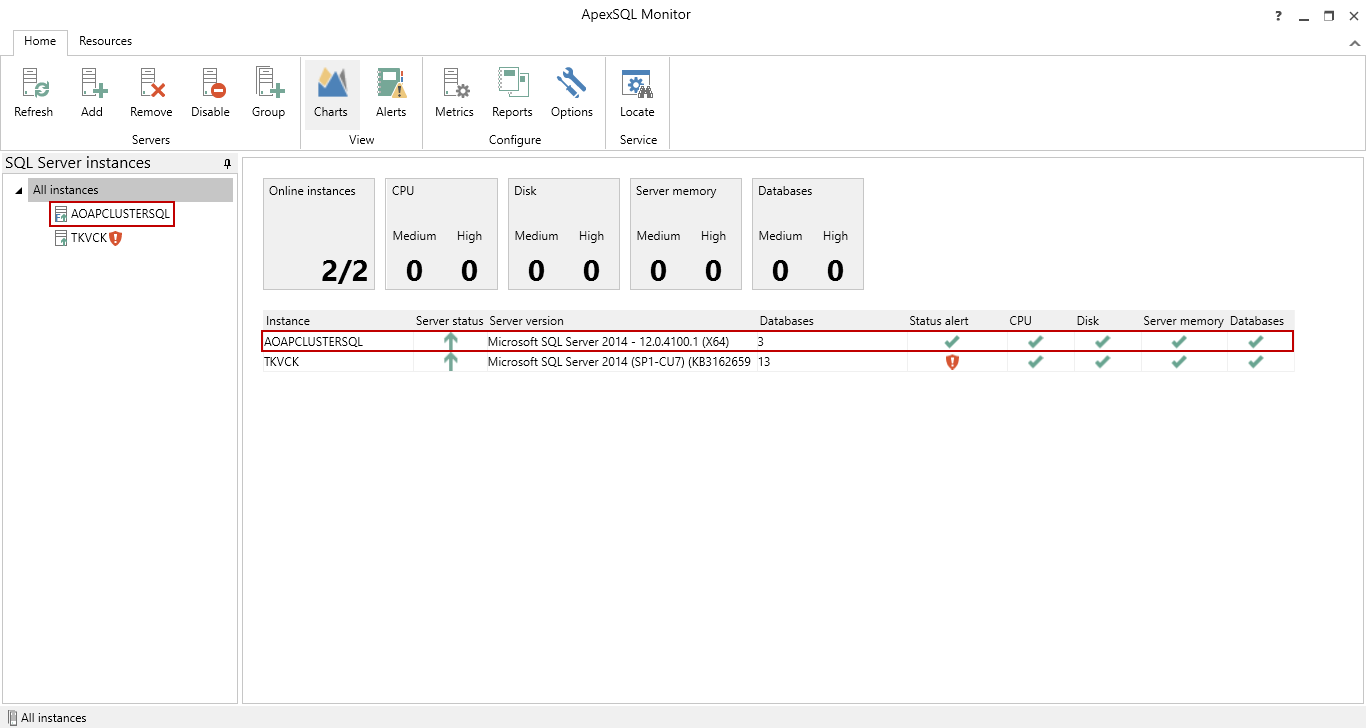
Task: Switch to Charts view
Action: pyautogui.click(x=331, y=92)
